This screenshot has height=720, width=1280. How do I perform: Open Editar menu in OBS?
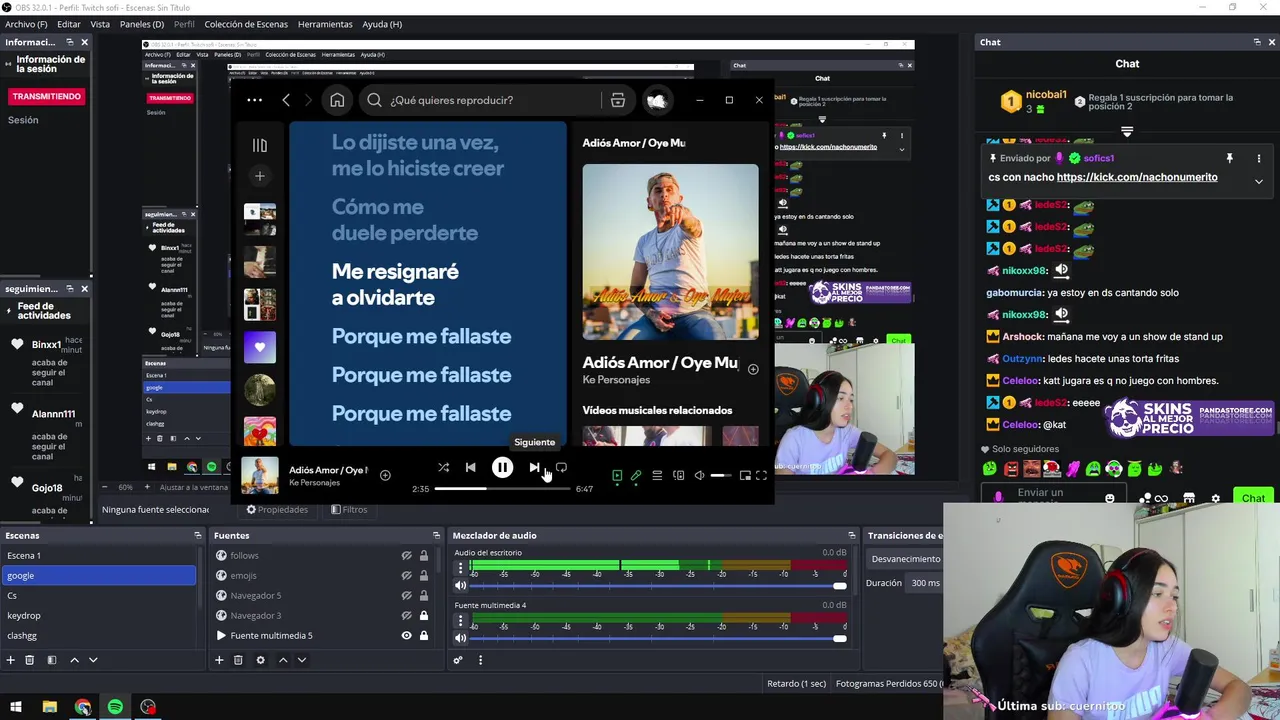(69, 24)
